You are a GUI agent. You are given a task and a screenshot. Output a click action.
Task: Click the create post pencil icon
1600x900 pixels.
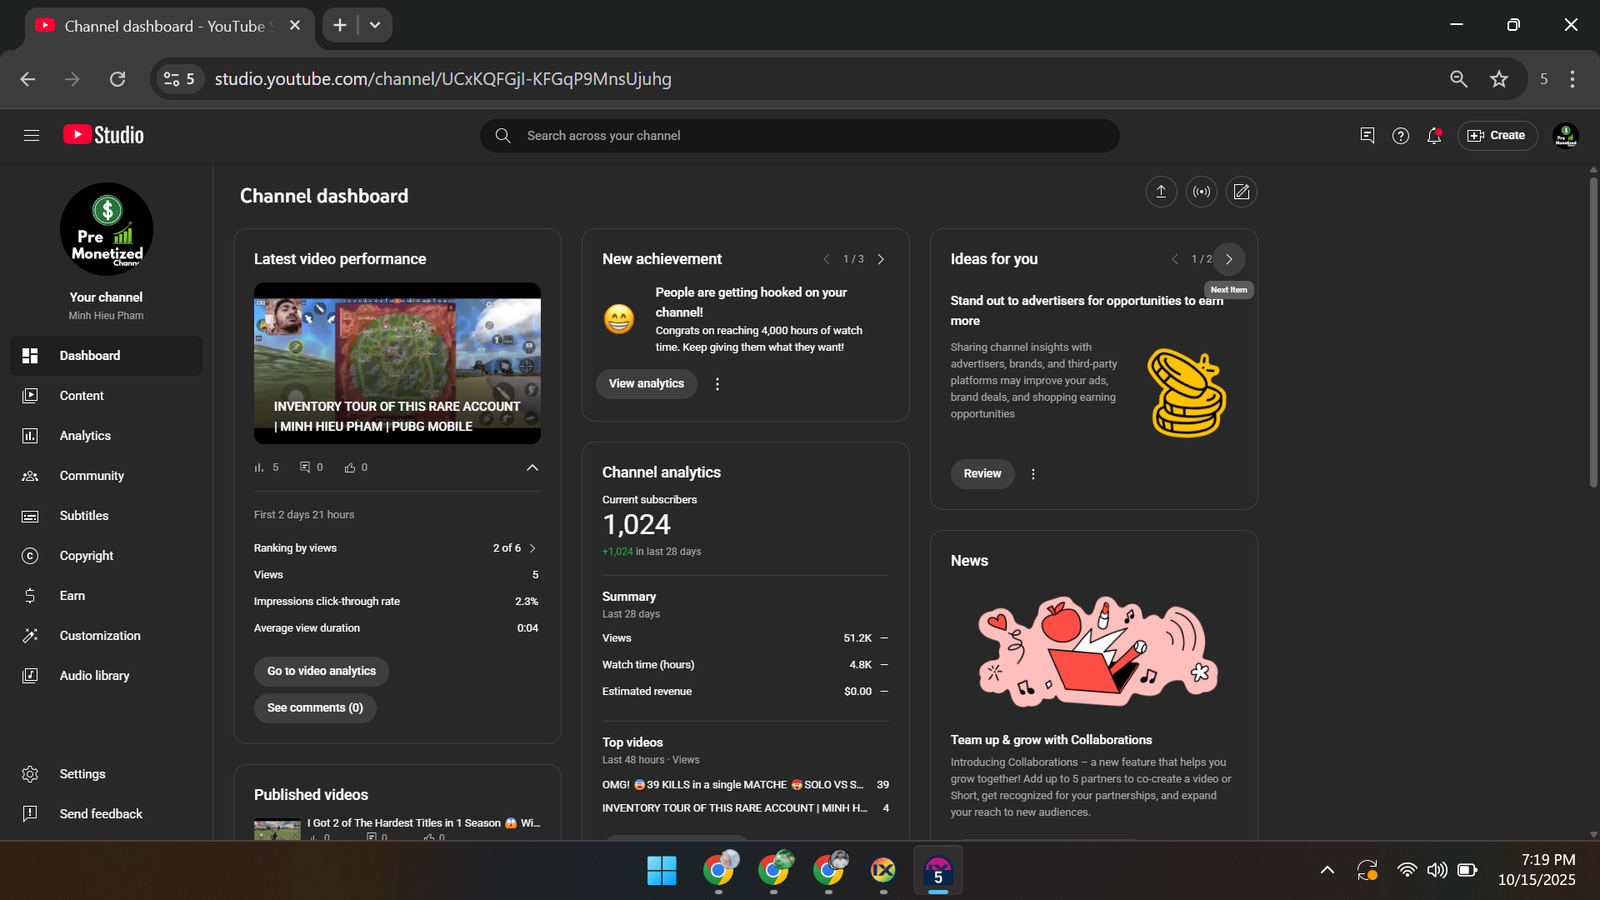pos(1241,192)
